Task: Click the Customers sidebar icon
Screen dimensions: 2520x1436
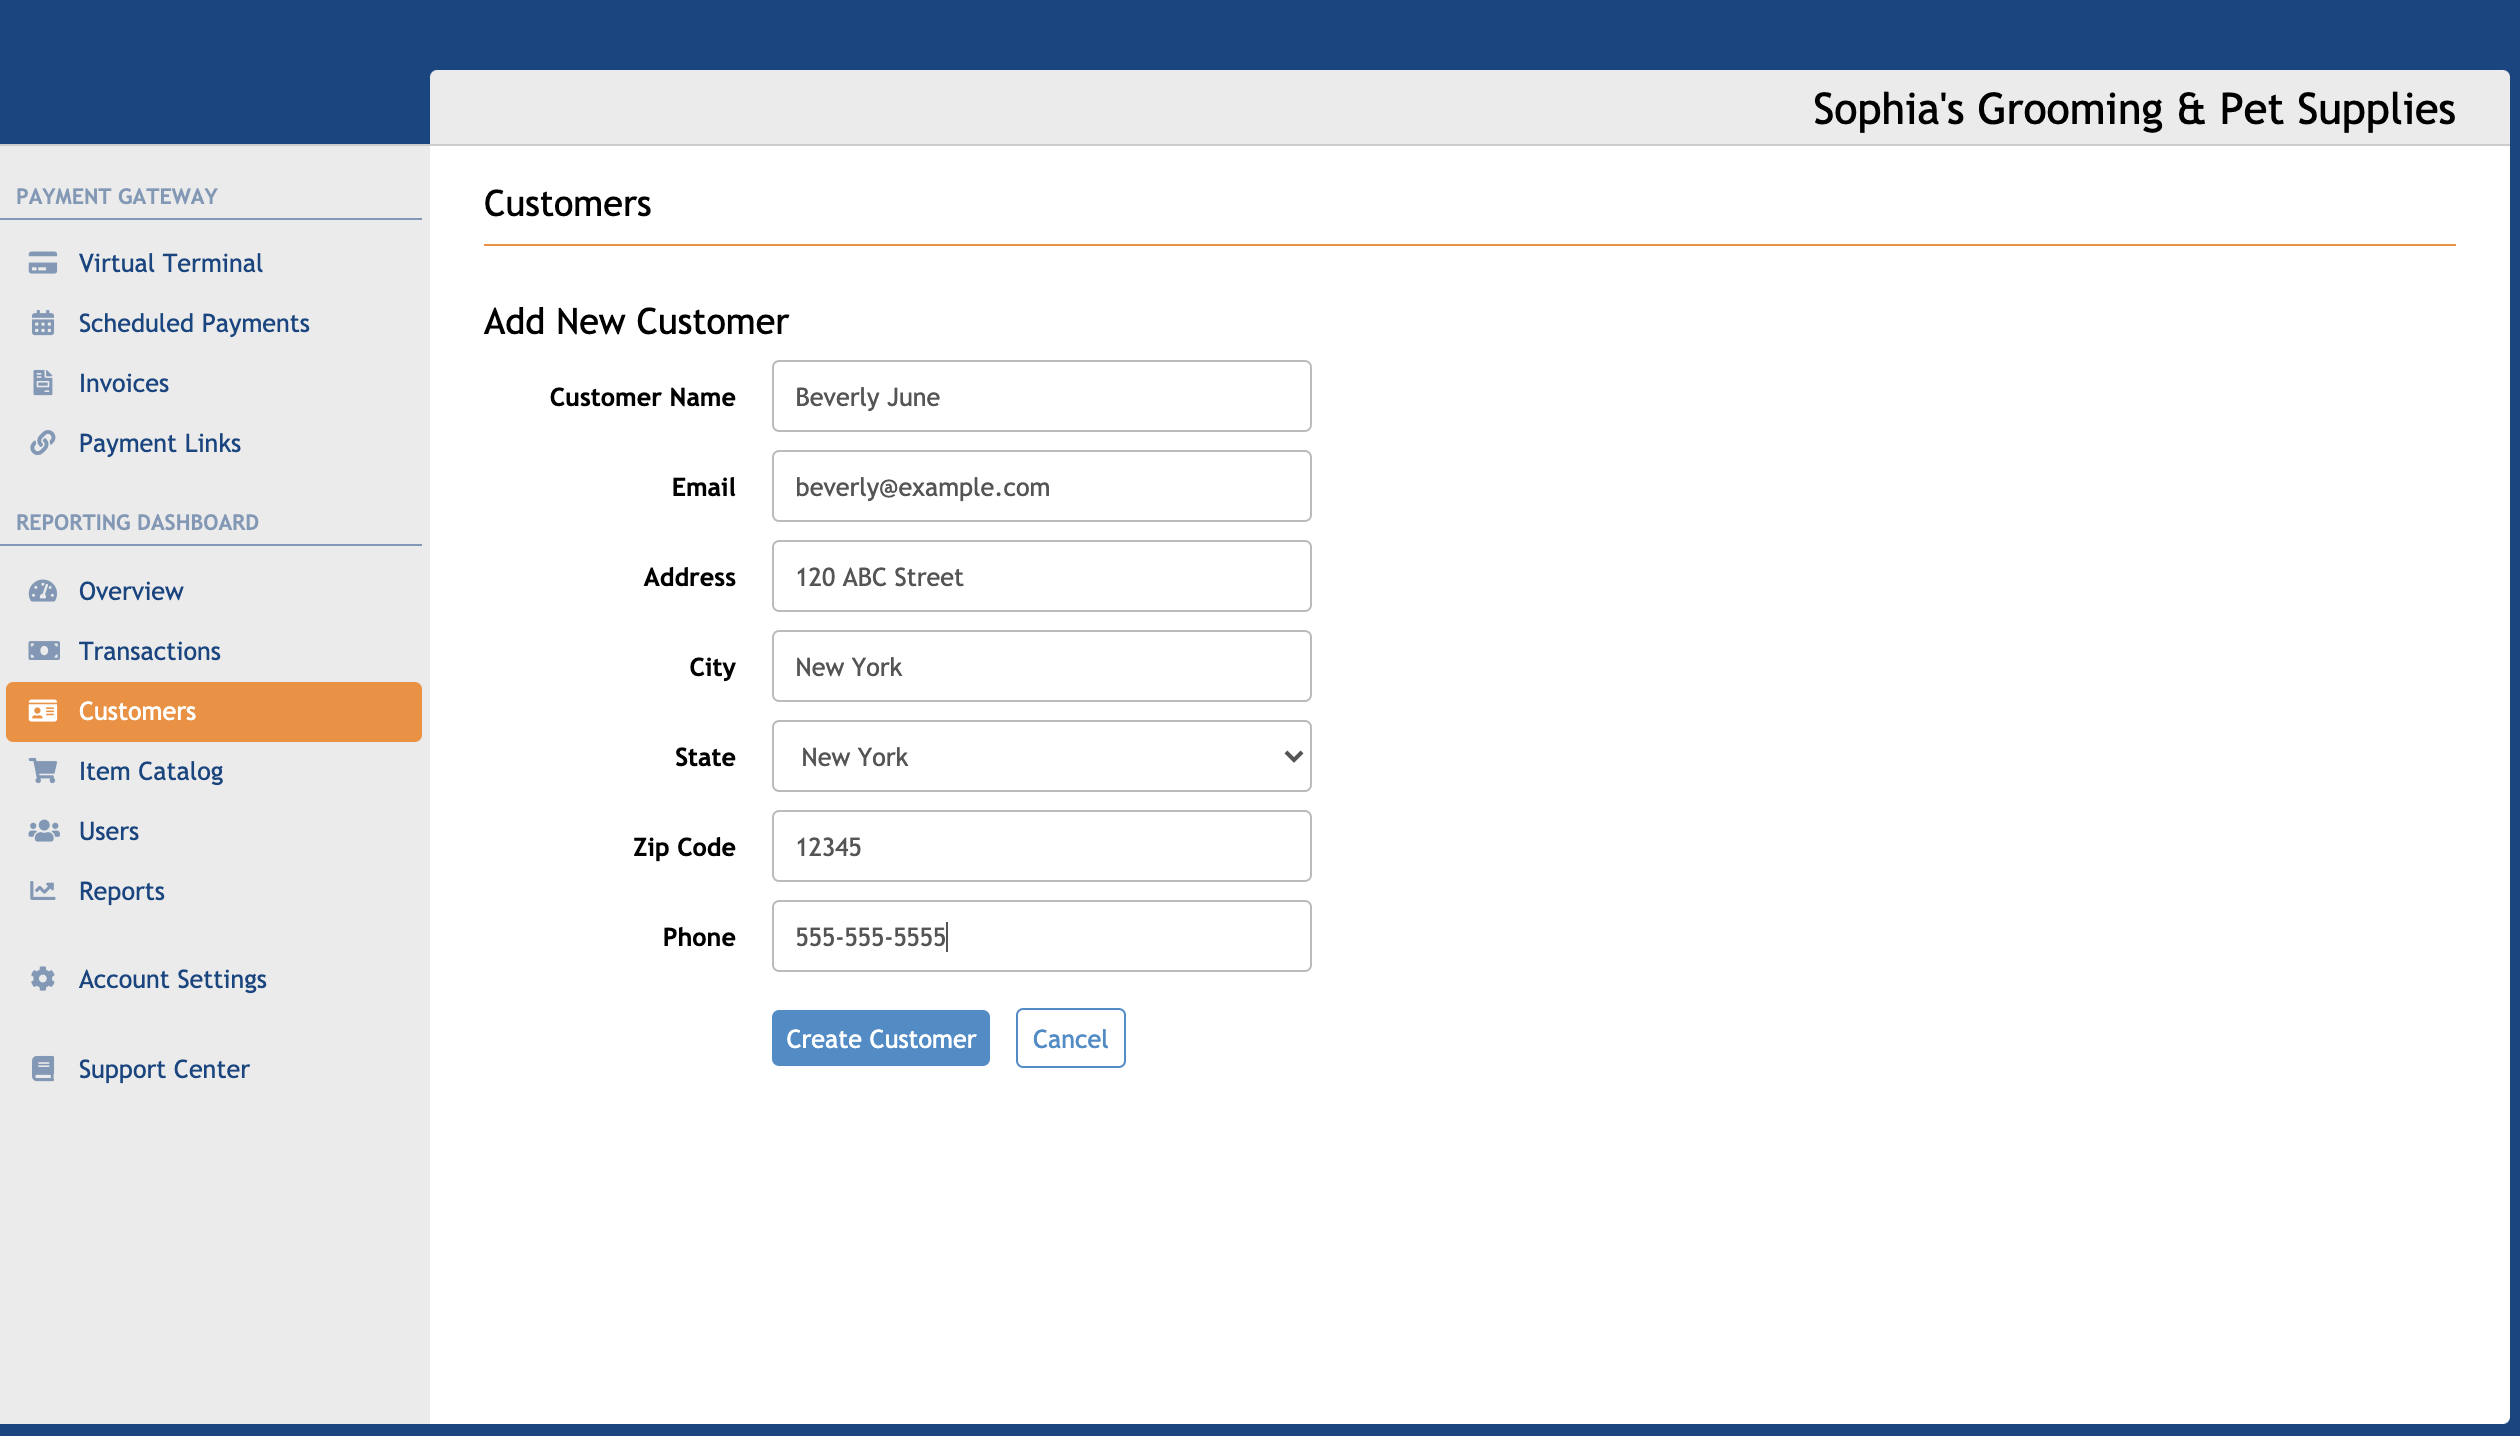Action: (x=42, y=709)
